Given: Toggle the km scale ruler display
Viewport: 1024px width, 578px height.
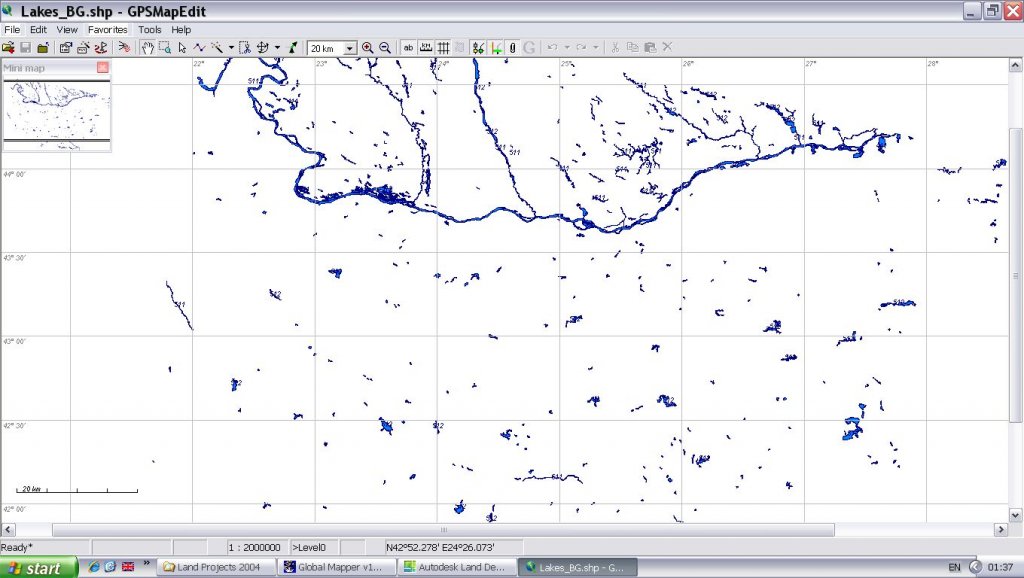Looking at the screenshot, I should [426, 47].
